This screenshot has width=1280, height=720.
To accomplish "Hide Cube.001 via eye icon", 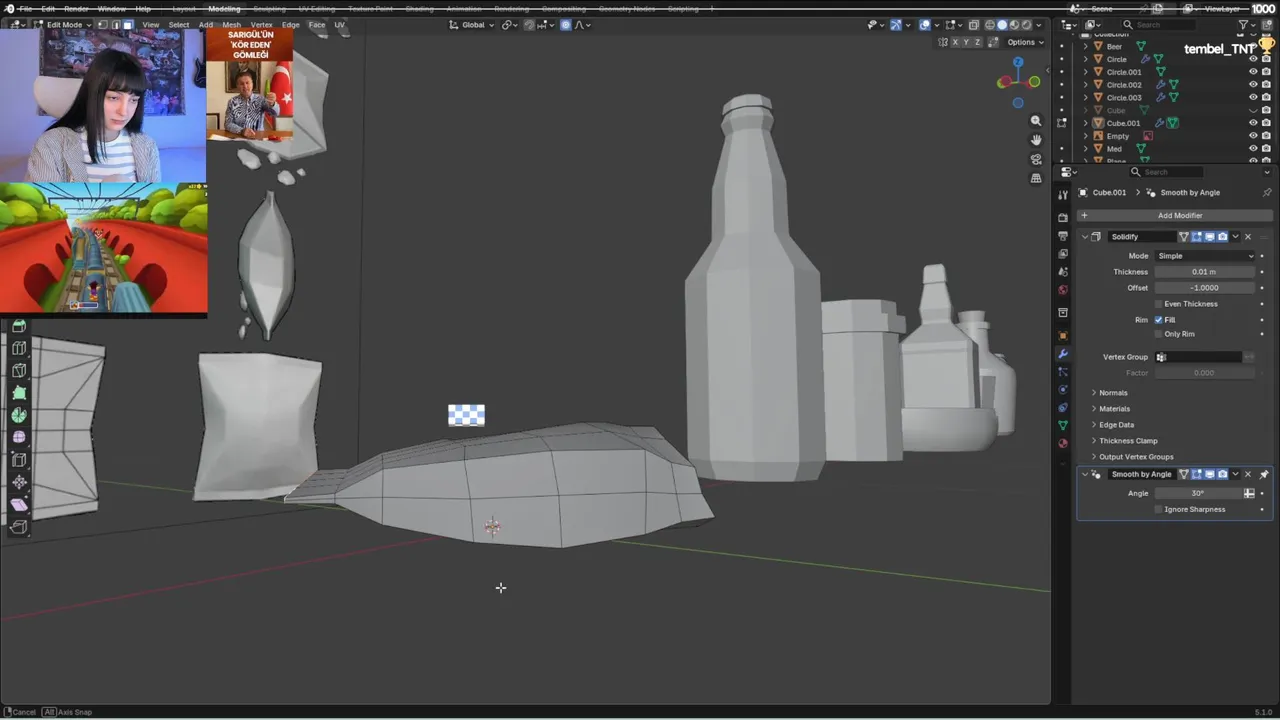I will pos(1253,123).
